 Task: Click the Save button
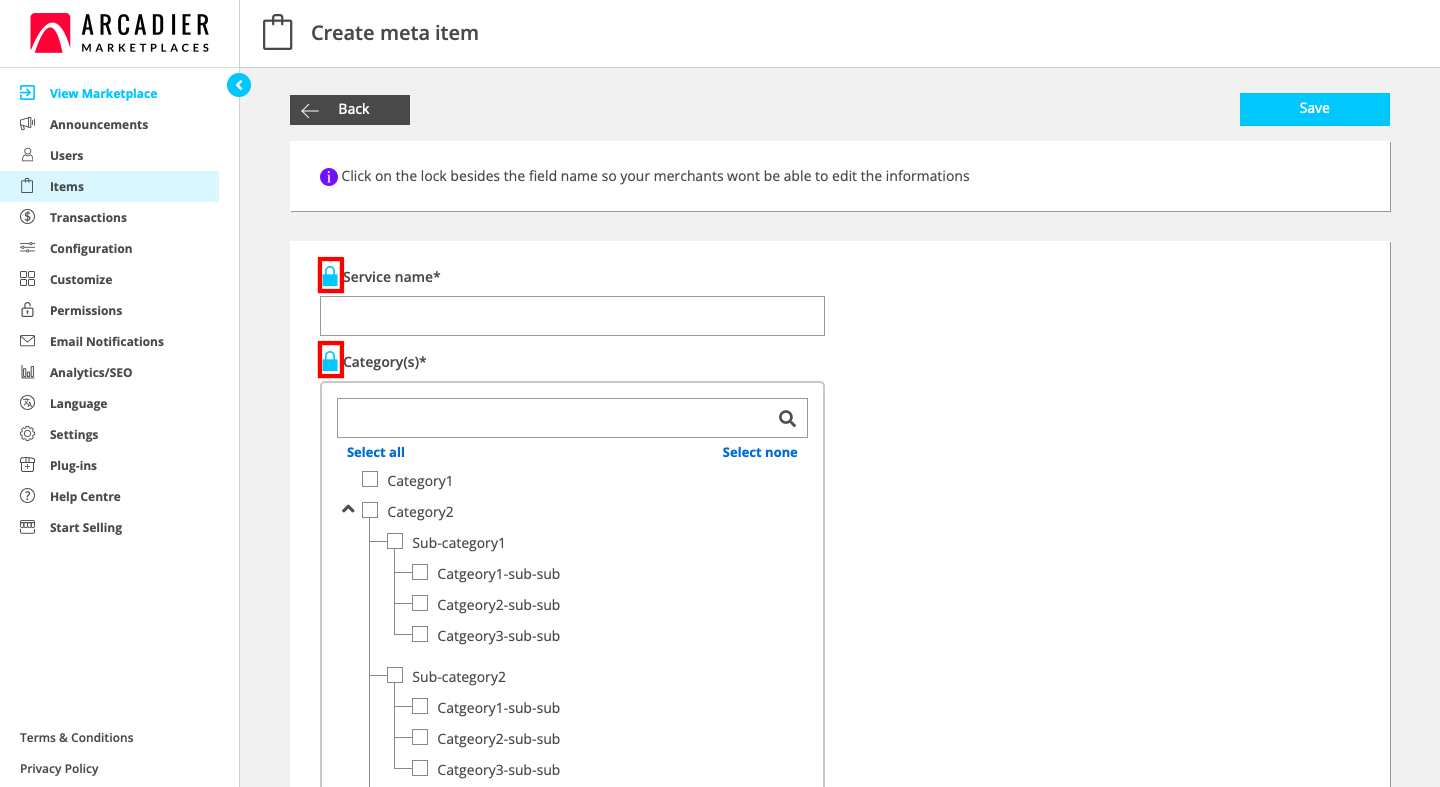(1315, 109)
